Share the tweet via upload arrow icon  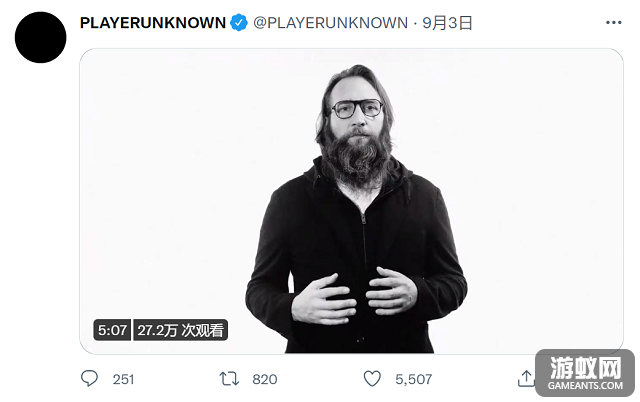pos(526,378)
